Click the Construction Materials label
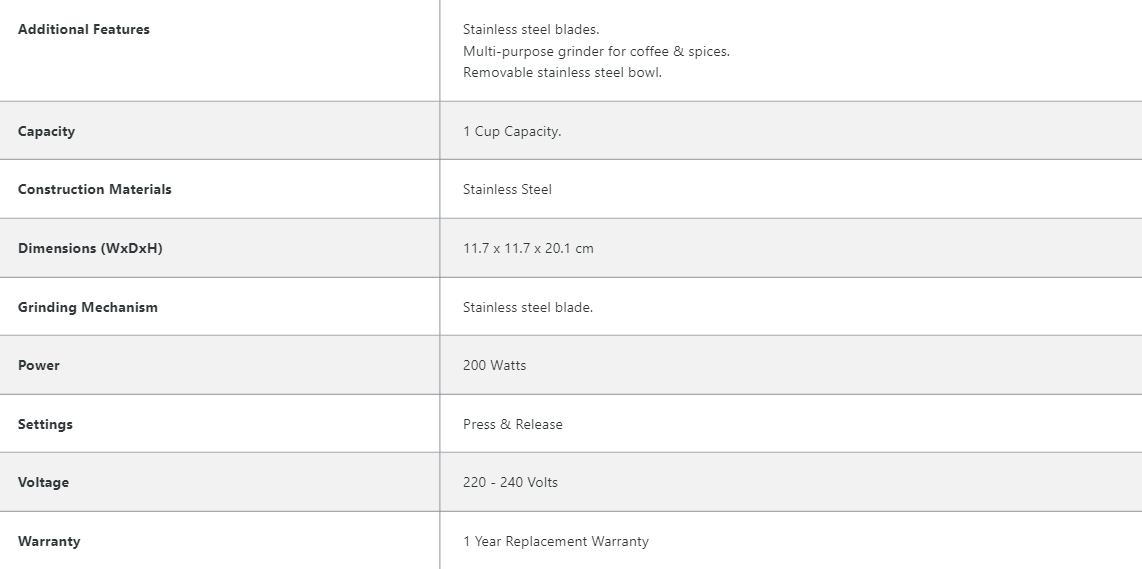 click(95, 189)
